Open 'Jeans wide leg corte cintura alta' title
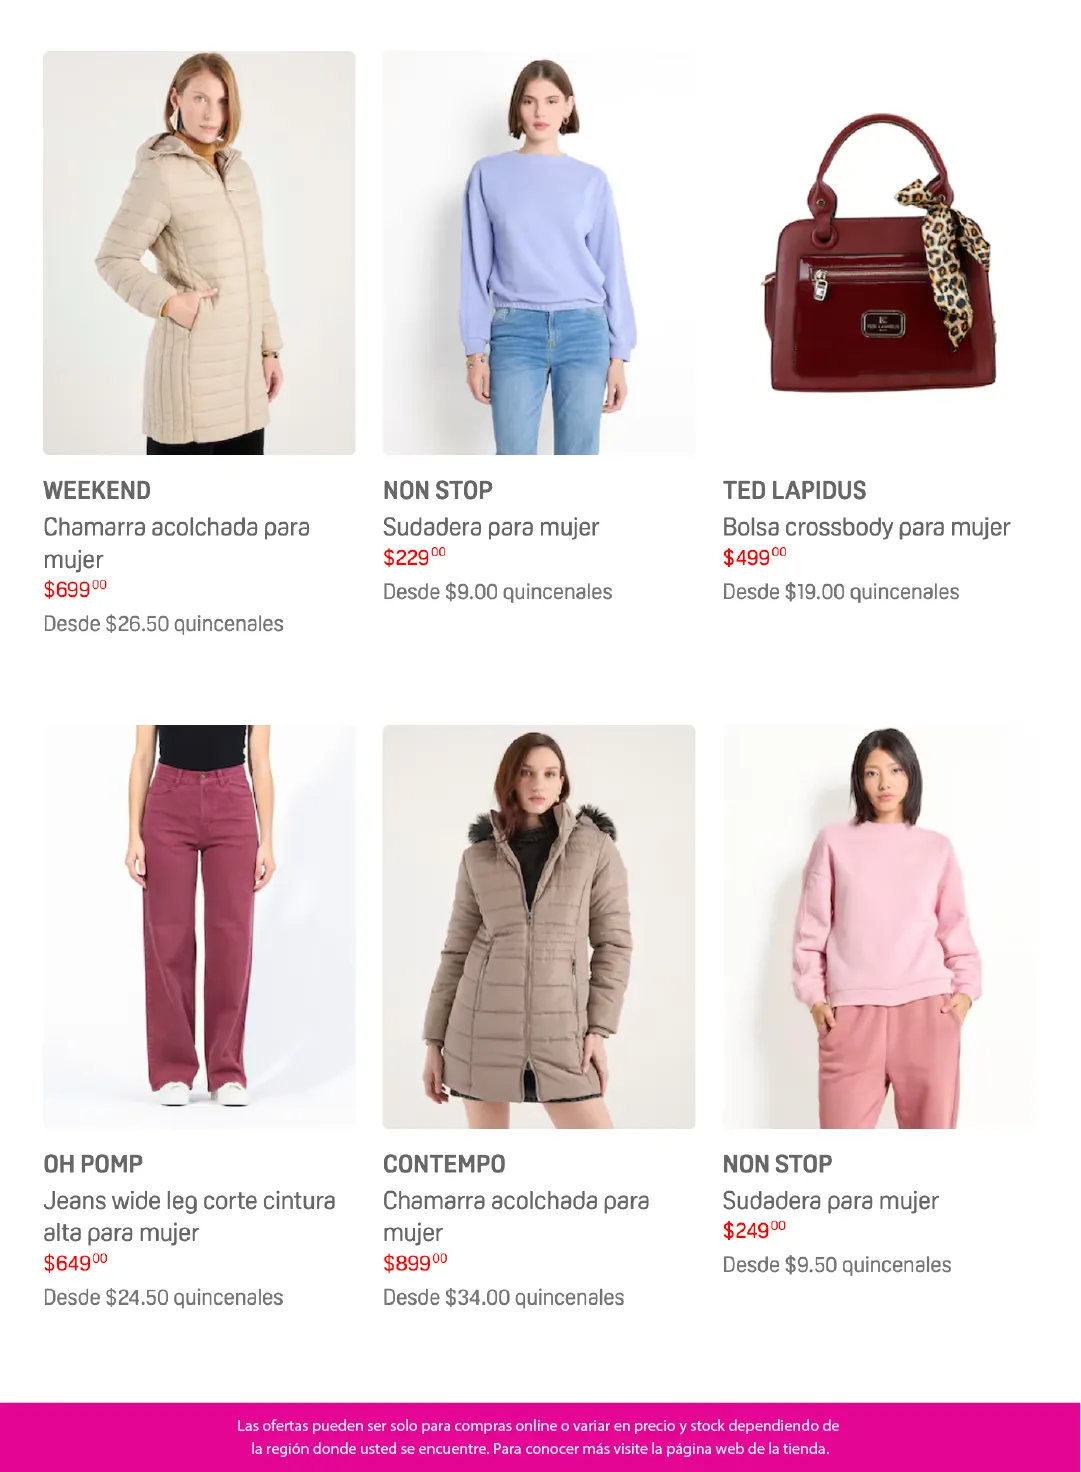 click(x=189, y=1216)
